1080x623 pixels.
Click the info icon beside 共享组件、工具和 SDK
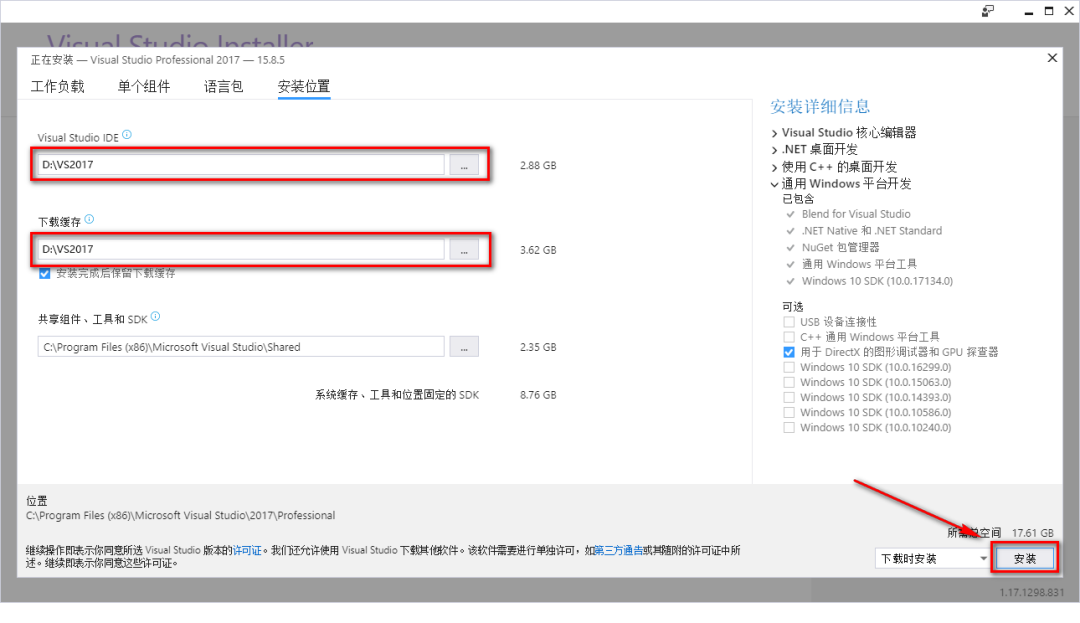point(156,318)
